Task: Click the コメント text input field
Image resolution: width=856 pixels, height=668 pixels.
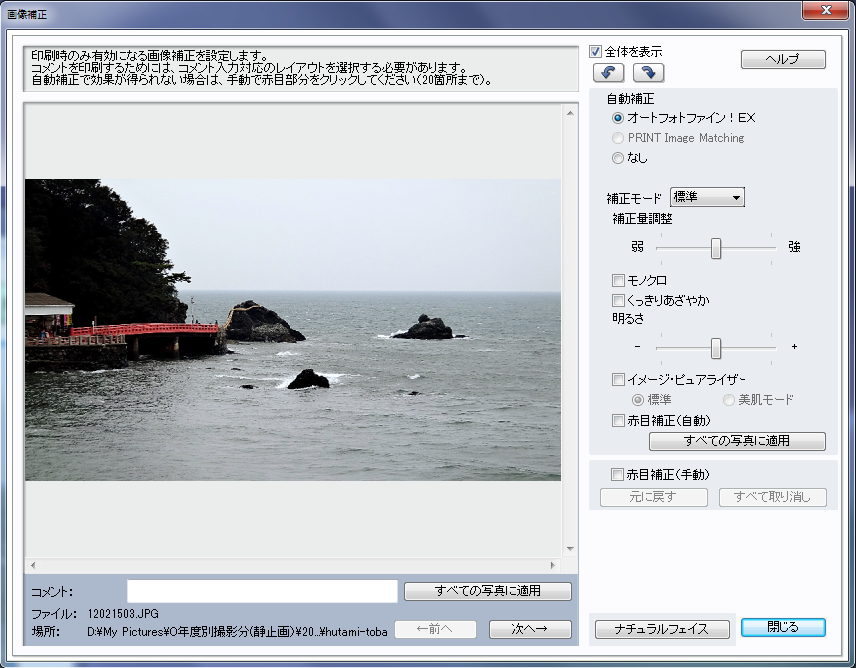Action: click(262, 591)
